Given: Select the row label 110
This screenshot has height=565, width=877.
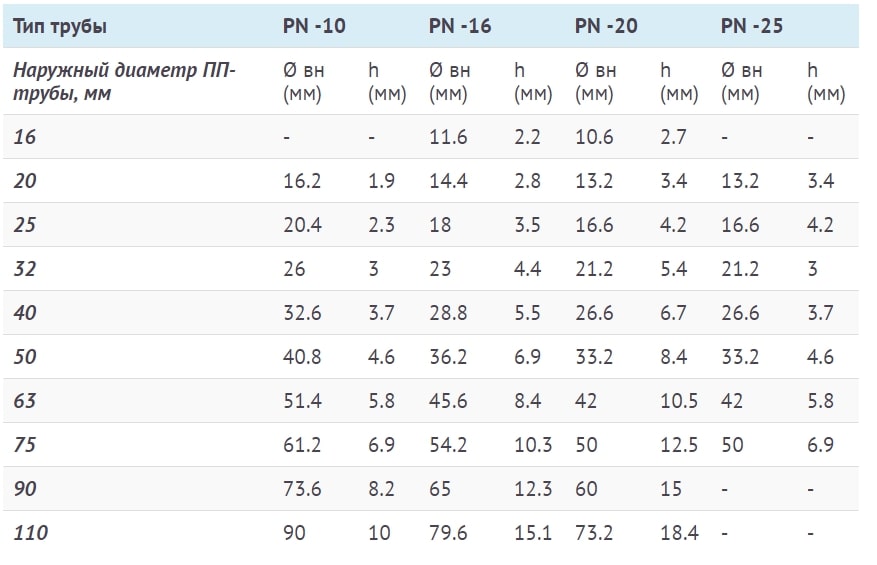Looking at the screenshot, I should coord(31,533).
